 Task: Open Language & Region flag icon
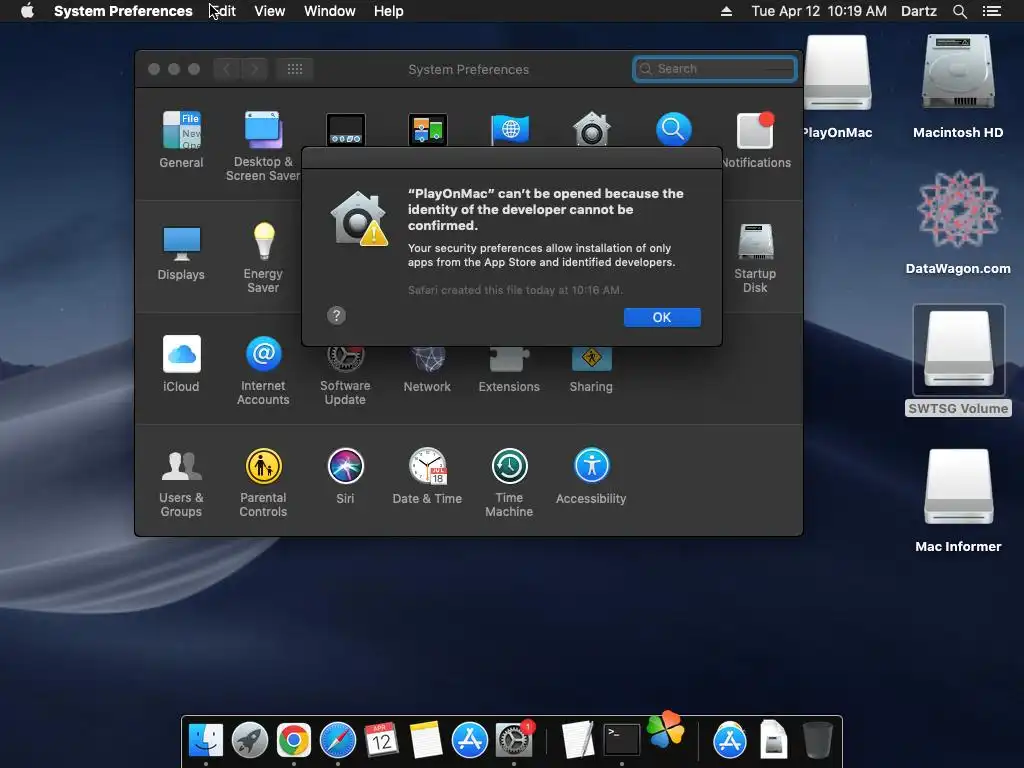click(x=510, y=129)
